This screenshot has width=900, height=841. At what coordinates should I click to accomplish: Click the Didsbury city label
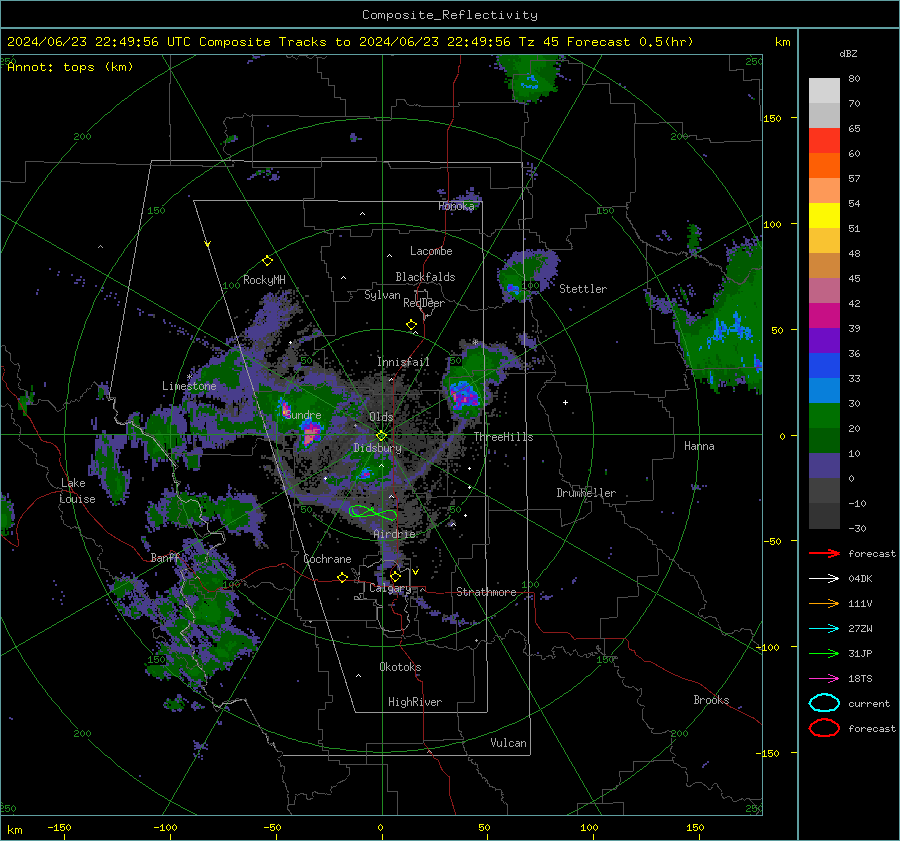pos(377,448)
